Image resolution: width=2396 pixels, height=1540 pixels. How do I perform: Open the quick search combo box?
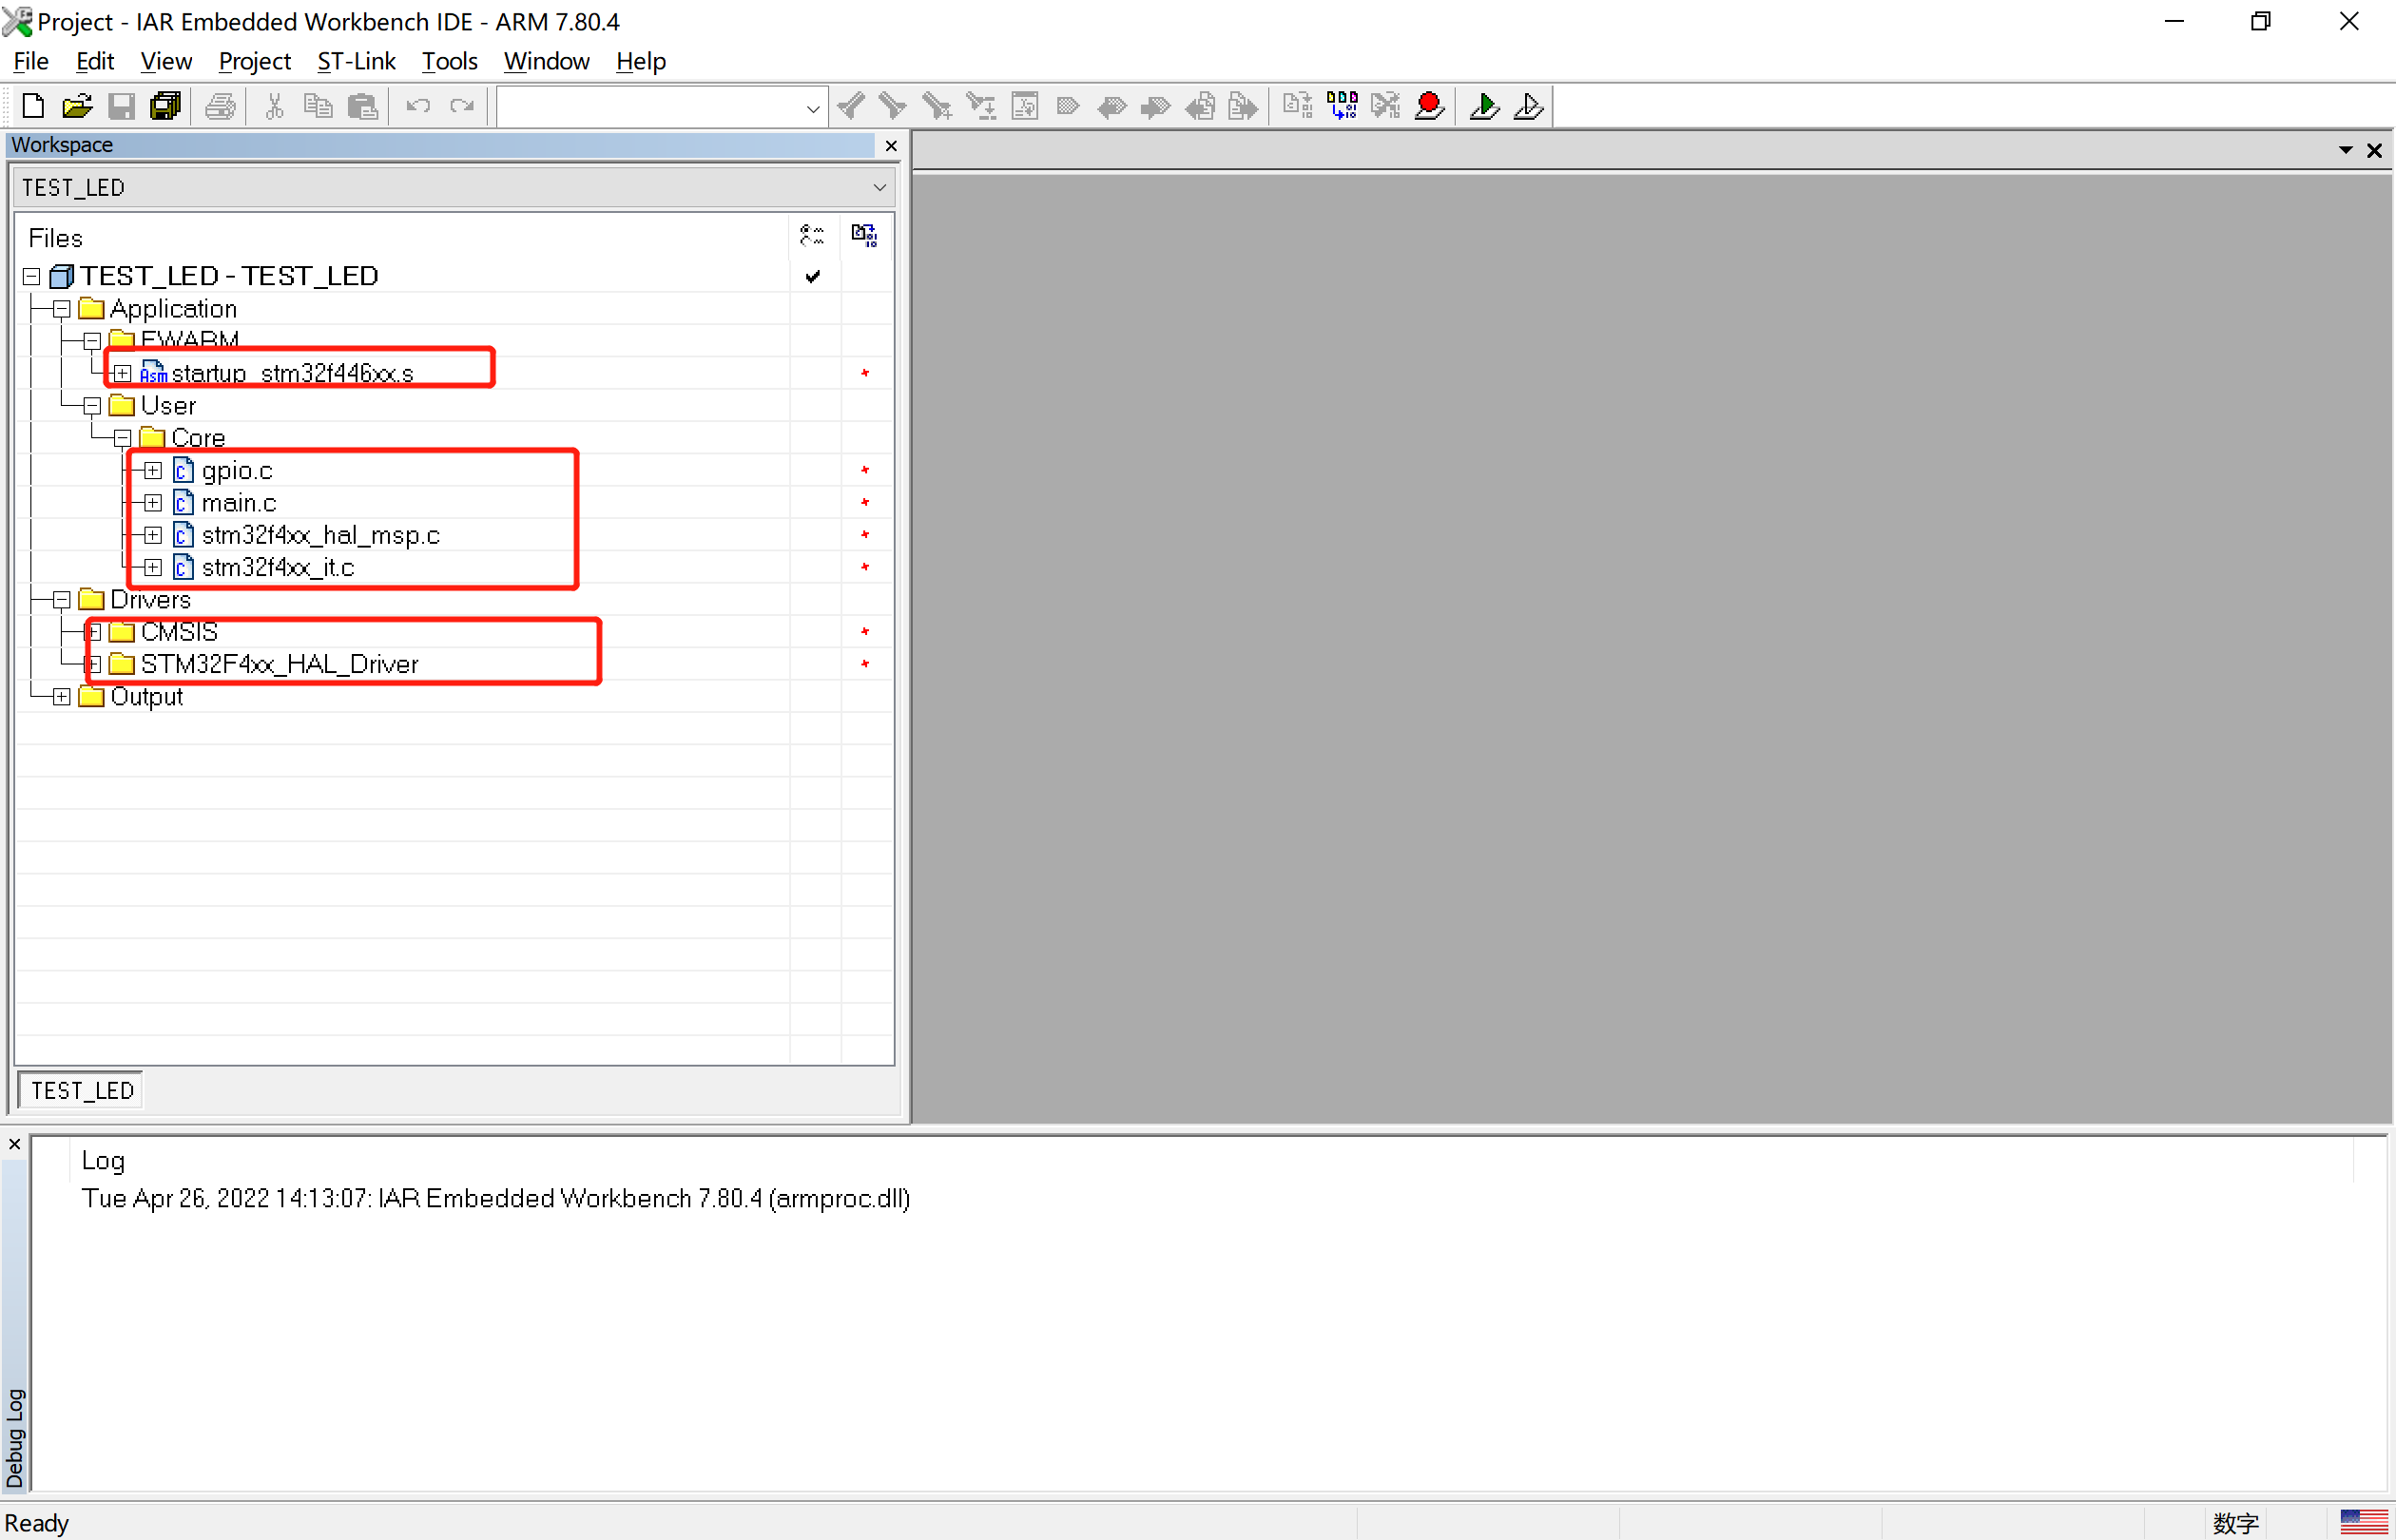pos(812,108)
